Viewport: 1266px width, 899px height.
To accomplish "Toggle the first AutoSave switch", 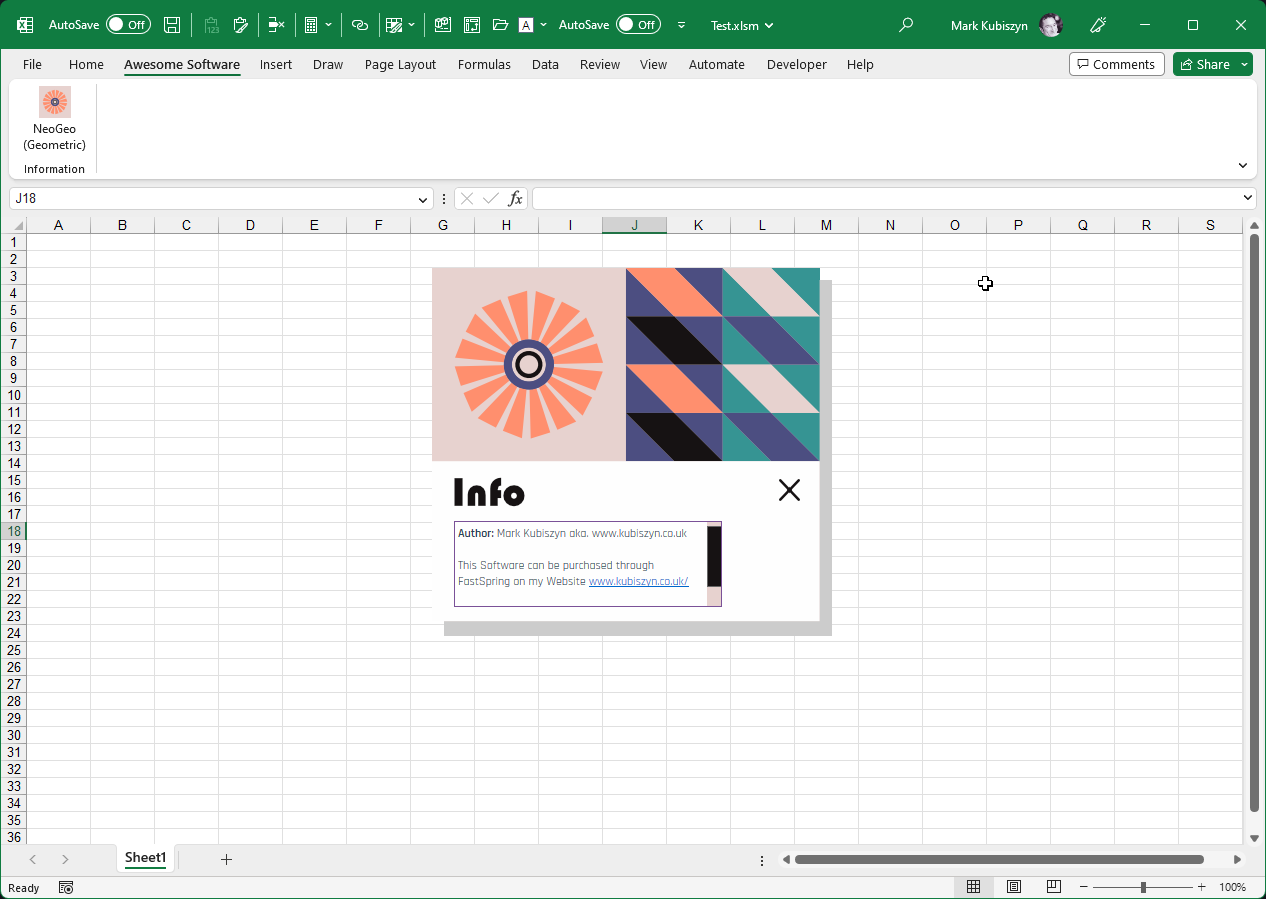I will (x=128, y=25).
